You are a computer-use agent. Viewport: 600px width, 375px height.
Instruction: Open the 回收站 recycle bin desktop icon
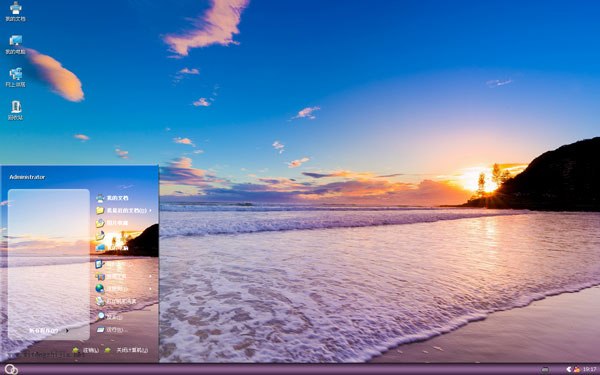tap(15, 111)
